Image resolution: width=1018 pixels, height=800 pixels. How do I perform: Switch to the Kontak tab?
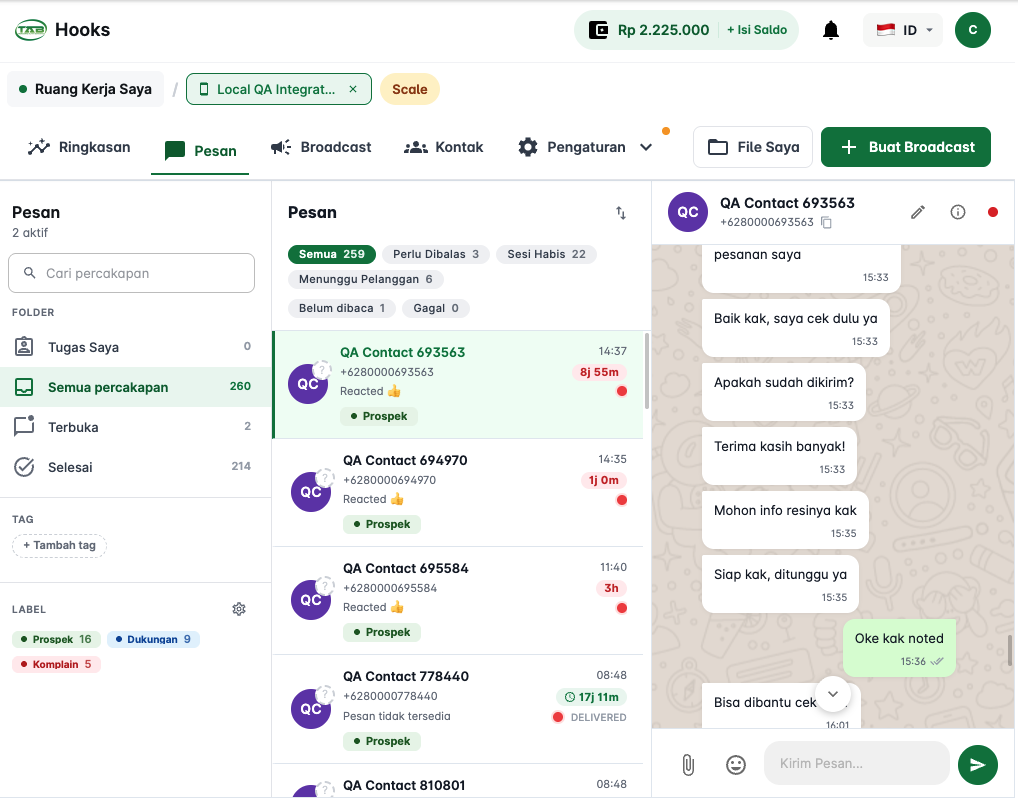click(443, 147)
